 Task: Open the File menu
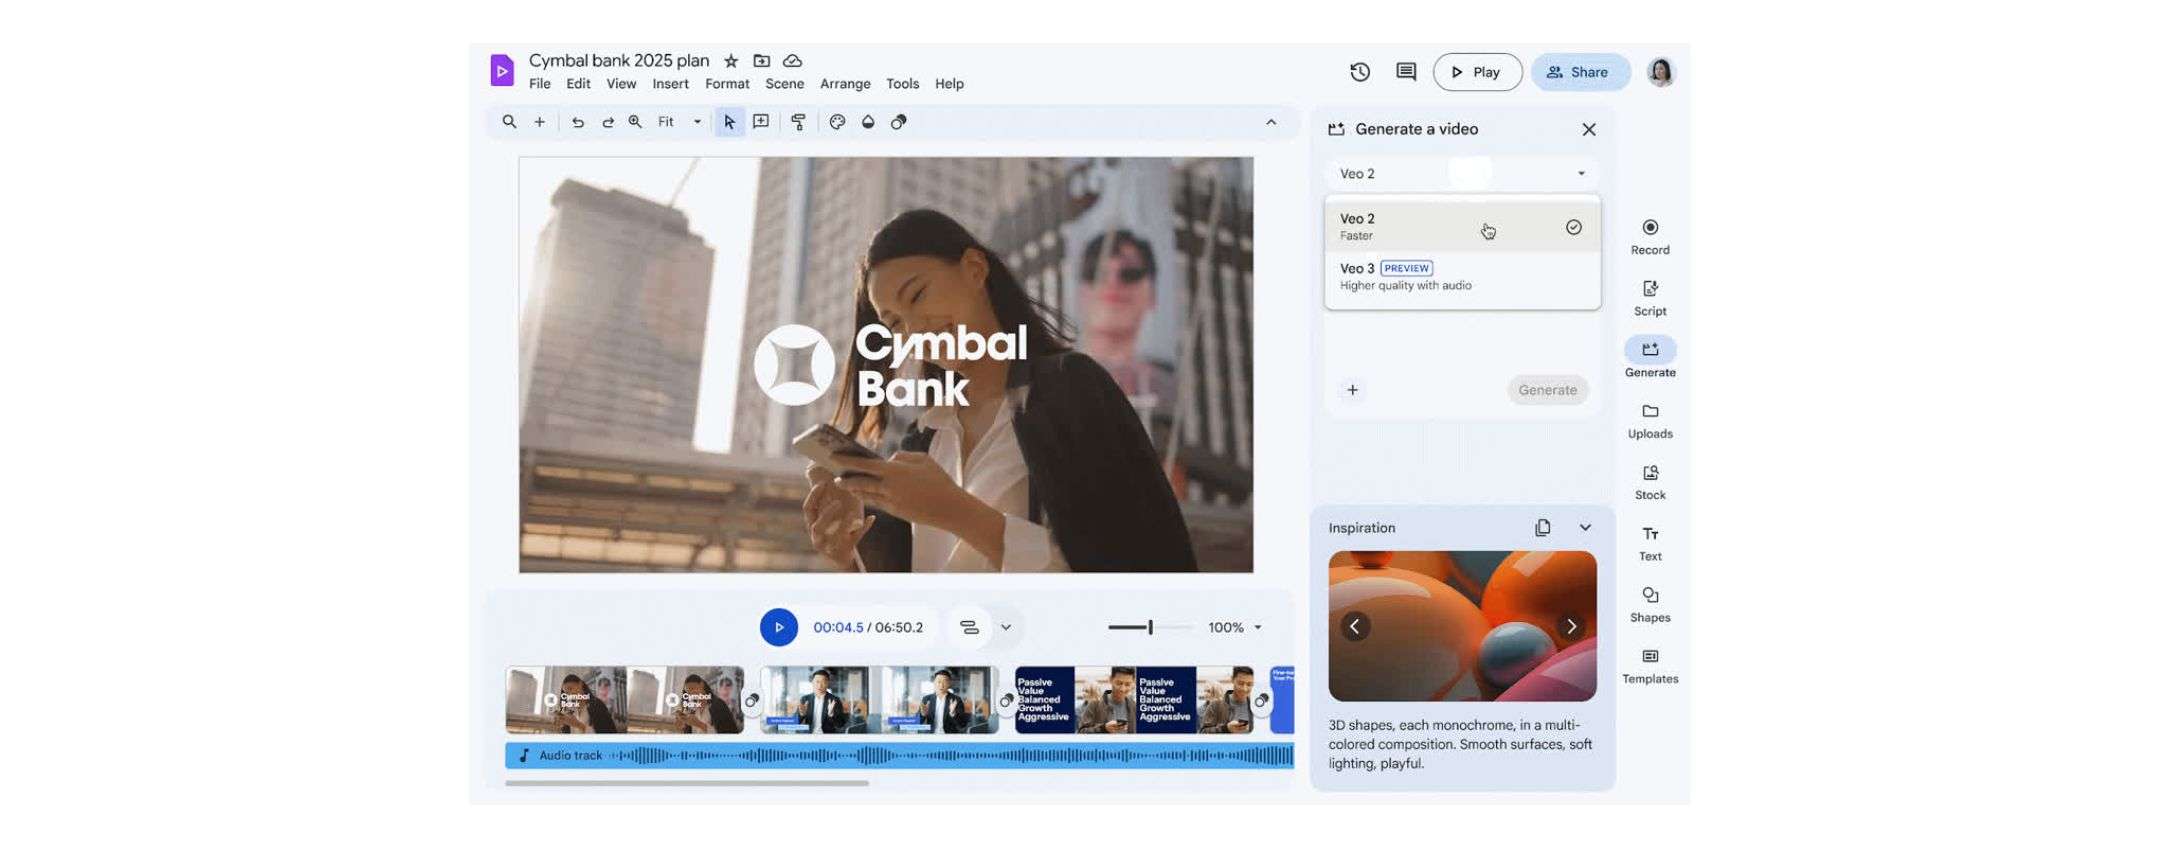(x=540, y=84)
